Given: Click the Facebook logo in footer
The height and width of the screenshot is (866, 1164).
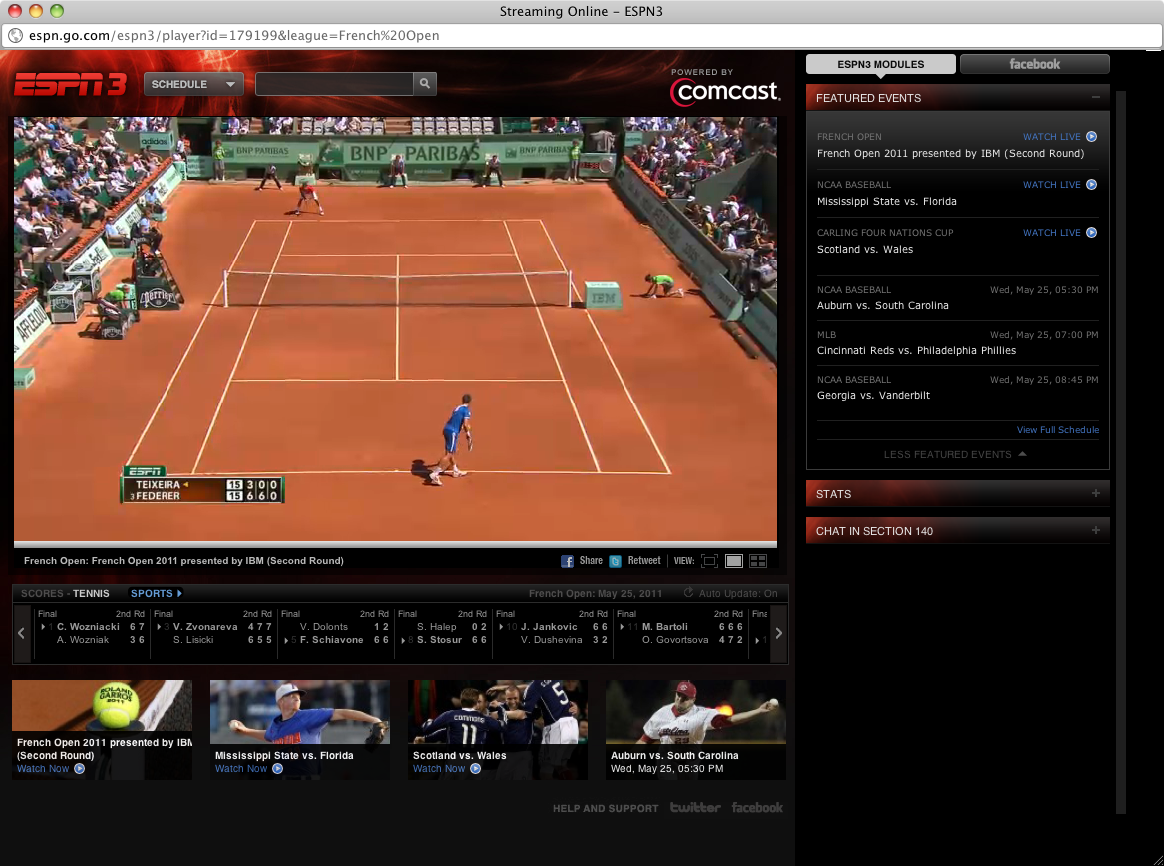Looking at the screenshot, I should (757, 807).
